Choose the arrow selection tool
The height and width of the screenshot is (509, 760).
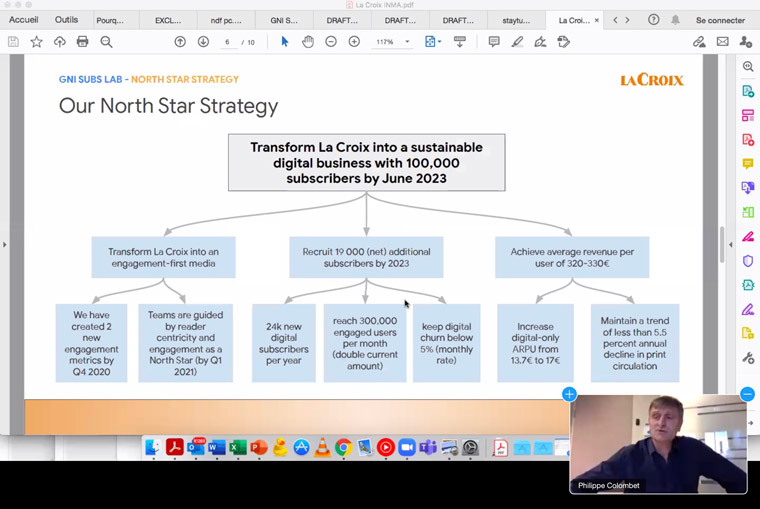[x=285, y=42]
